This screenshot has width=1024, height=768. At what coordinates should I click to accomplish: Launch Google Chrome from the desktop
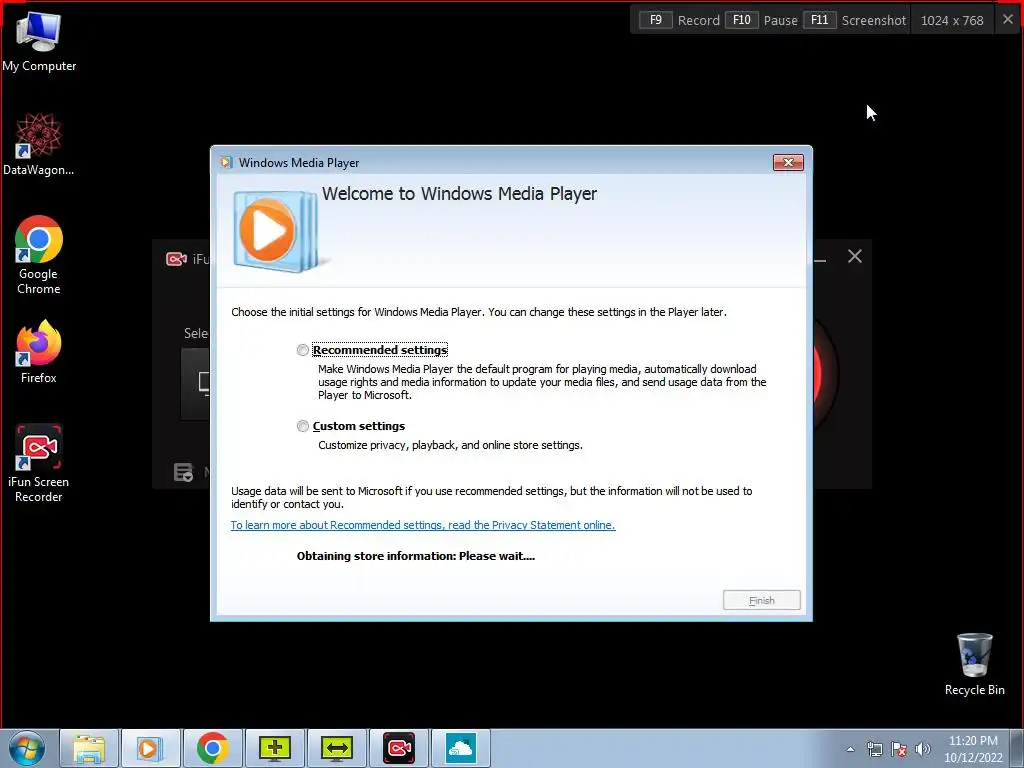click(x=39, y=255)
